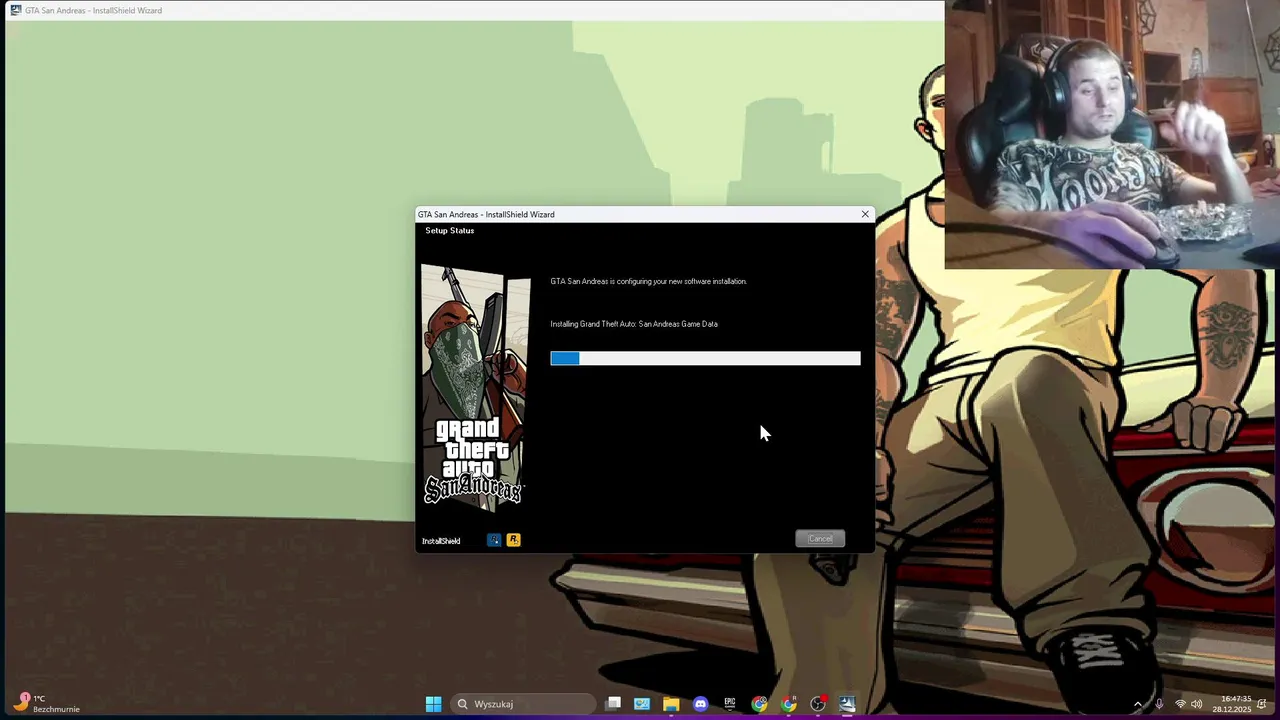Open File Explorer from the taskbar

671,704
